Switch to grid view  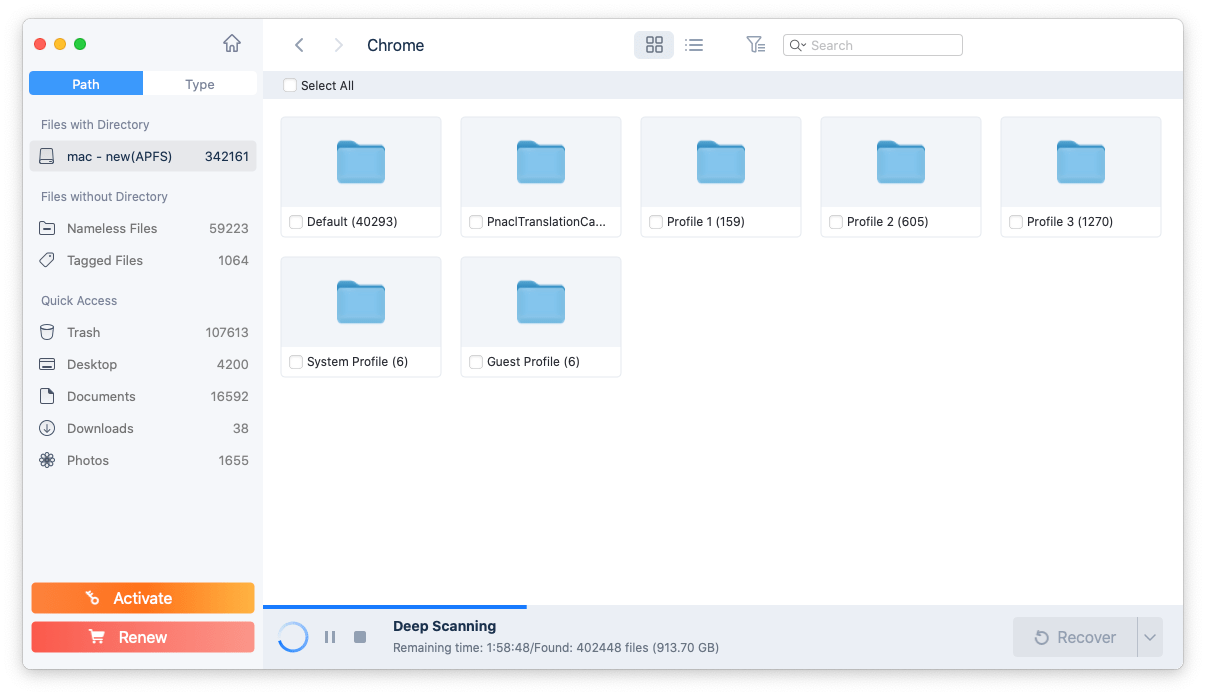[x=654, y=45]
